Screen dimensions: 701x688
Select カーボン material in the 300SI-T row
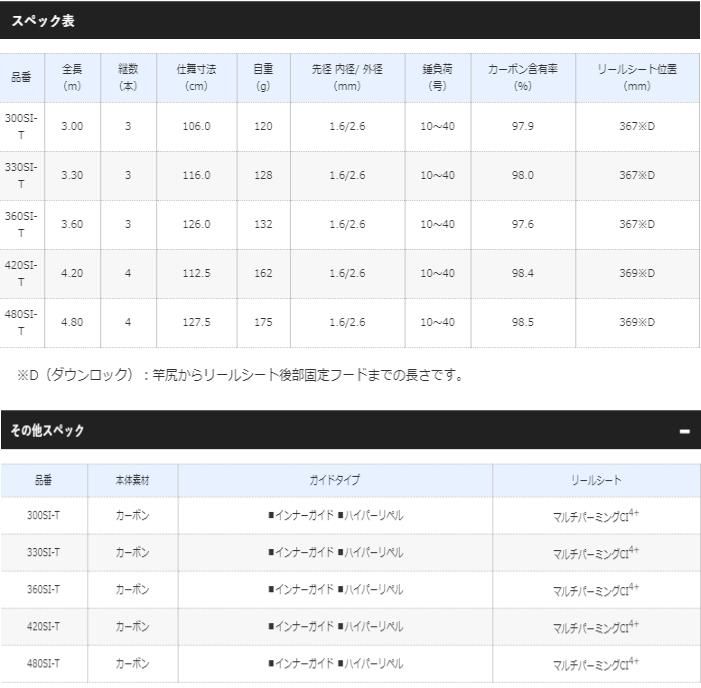coord(132,515)
